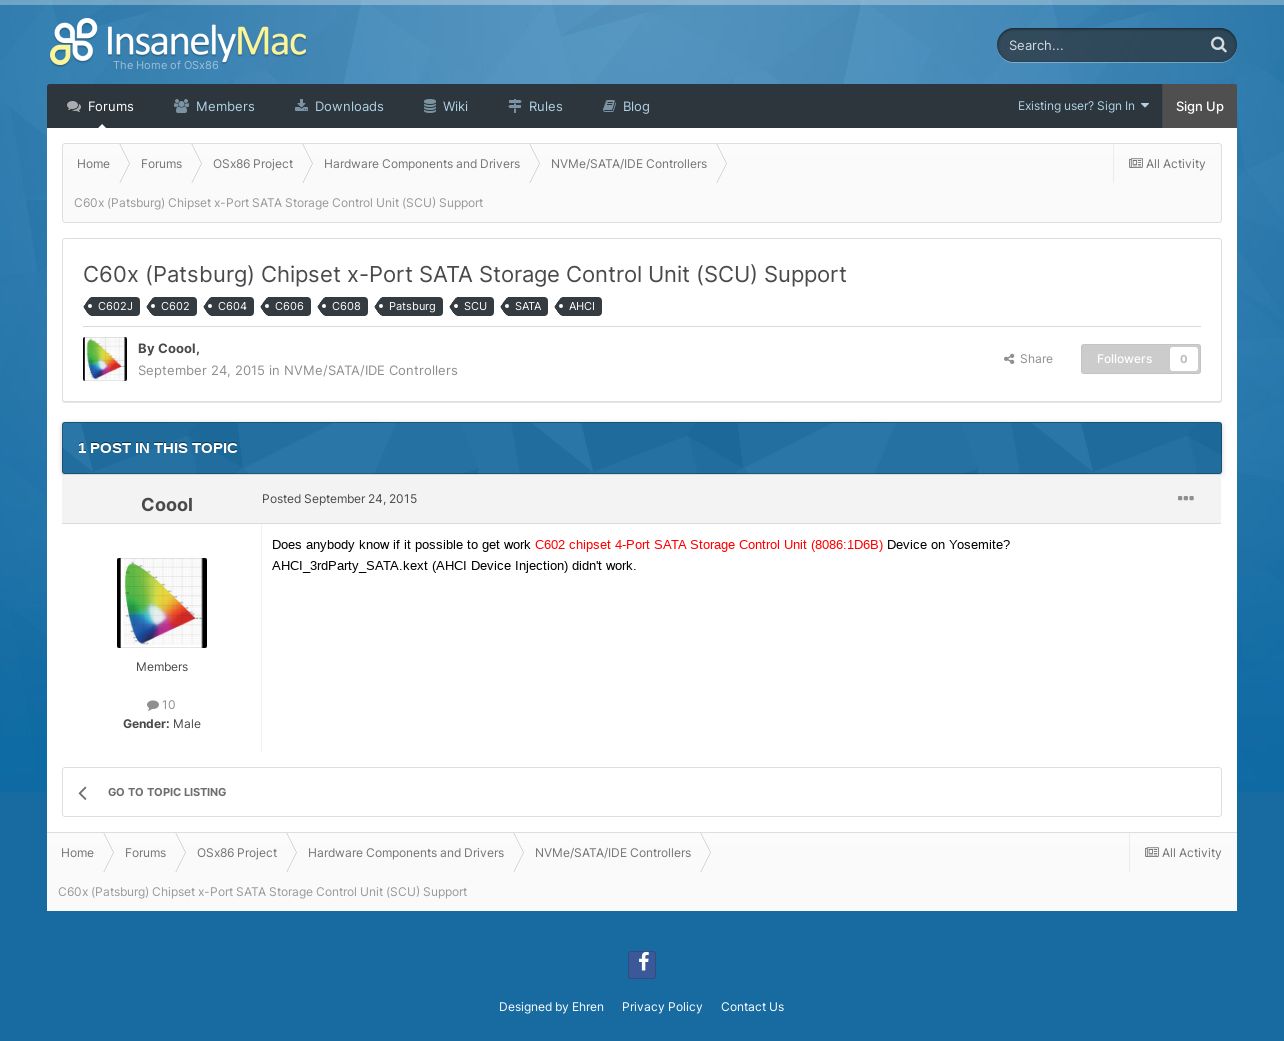The image size is (1284, 1041).
Task: Open NVMe/SATA/IDE Controllers link in byline
Action: pos(371,371)
